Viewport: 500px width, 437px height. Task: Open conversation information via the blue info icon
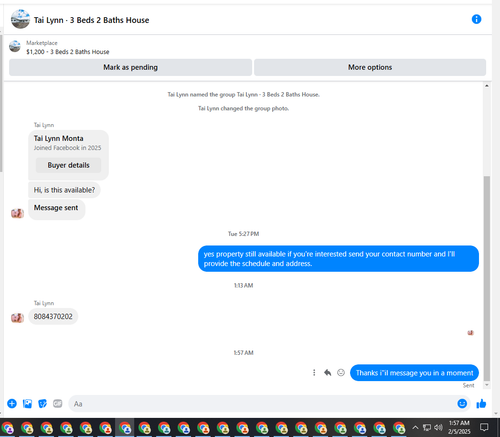pos(476,19)
